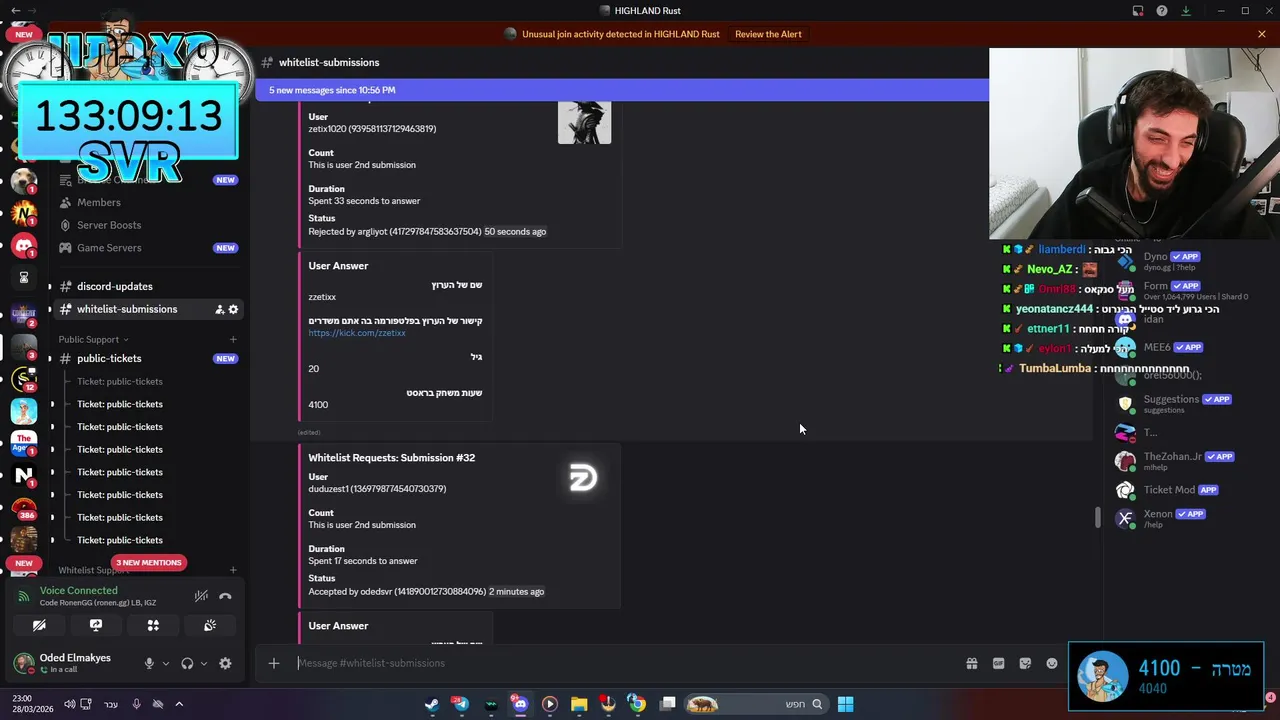Click the message attachment plus button
Viewport: 1280px width, 720px height.
click(273, 663)
